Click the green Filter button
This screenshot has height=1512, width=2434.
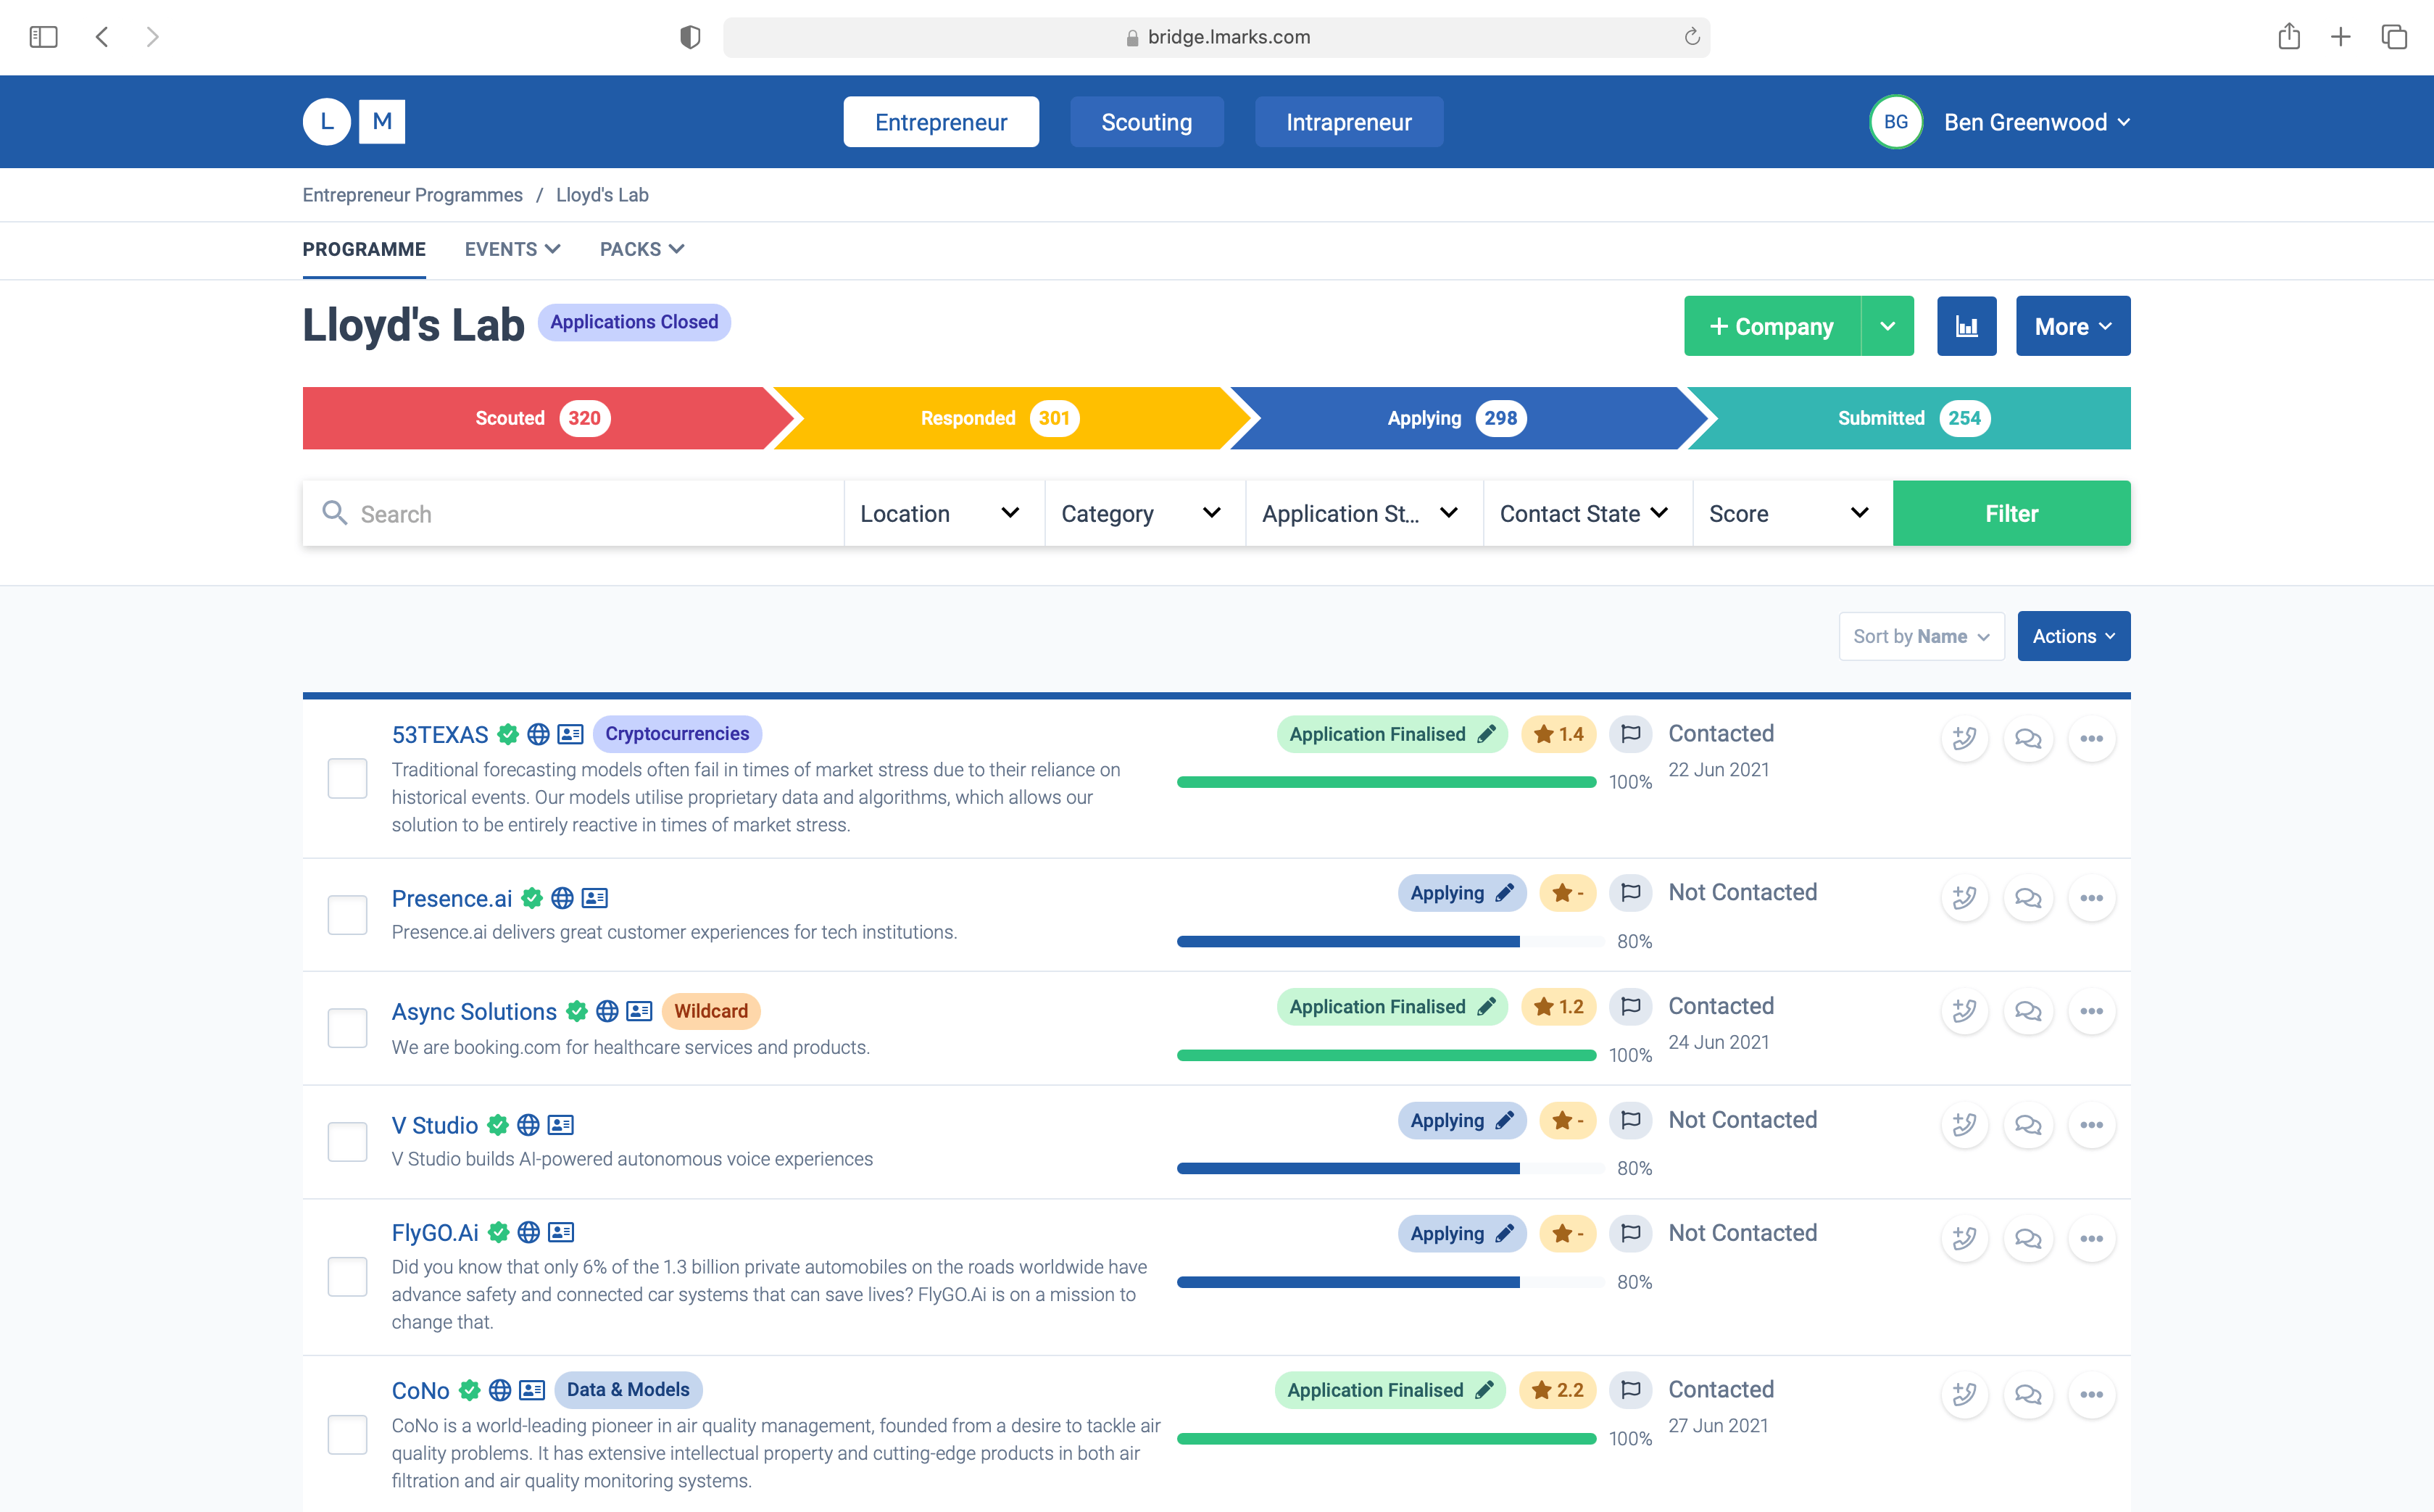[x=2011, y=513]
